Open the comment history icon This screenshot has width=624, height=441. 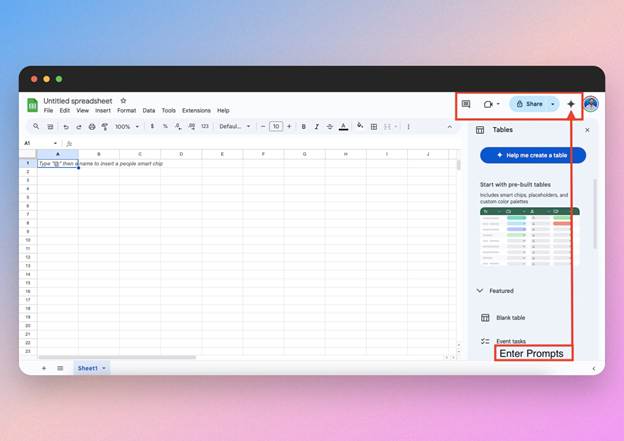[466, 104]
